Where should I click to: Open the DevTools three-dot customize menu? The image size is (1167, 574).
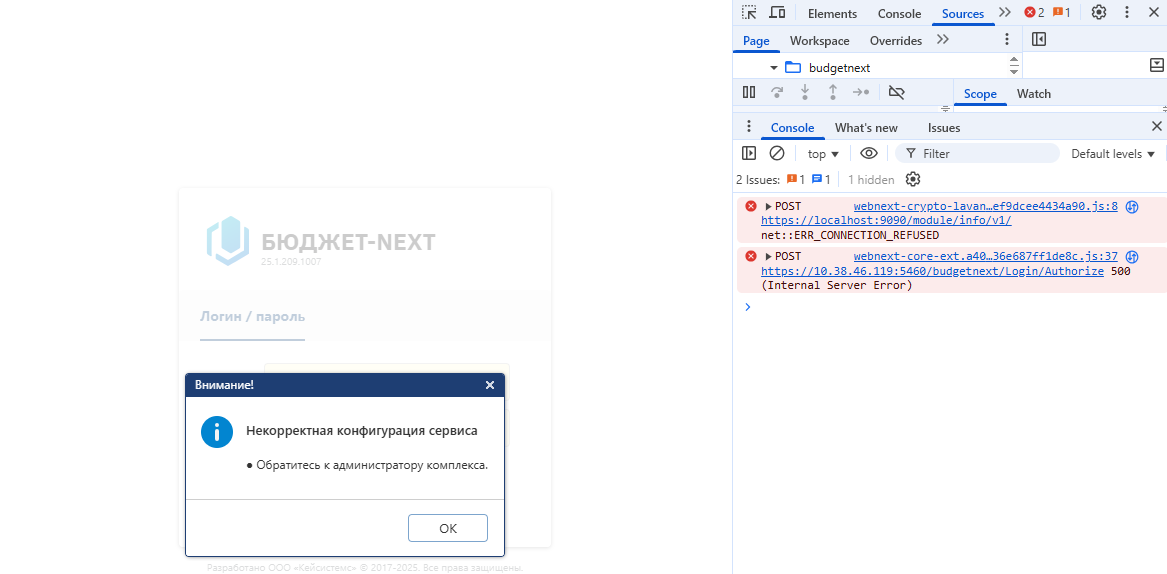point(1127,13)
